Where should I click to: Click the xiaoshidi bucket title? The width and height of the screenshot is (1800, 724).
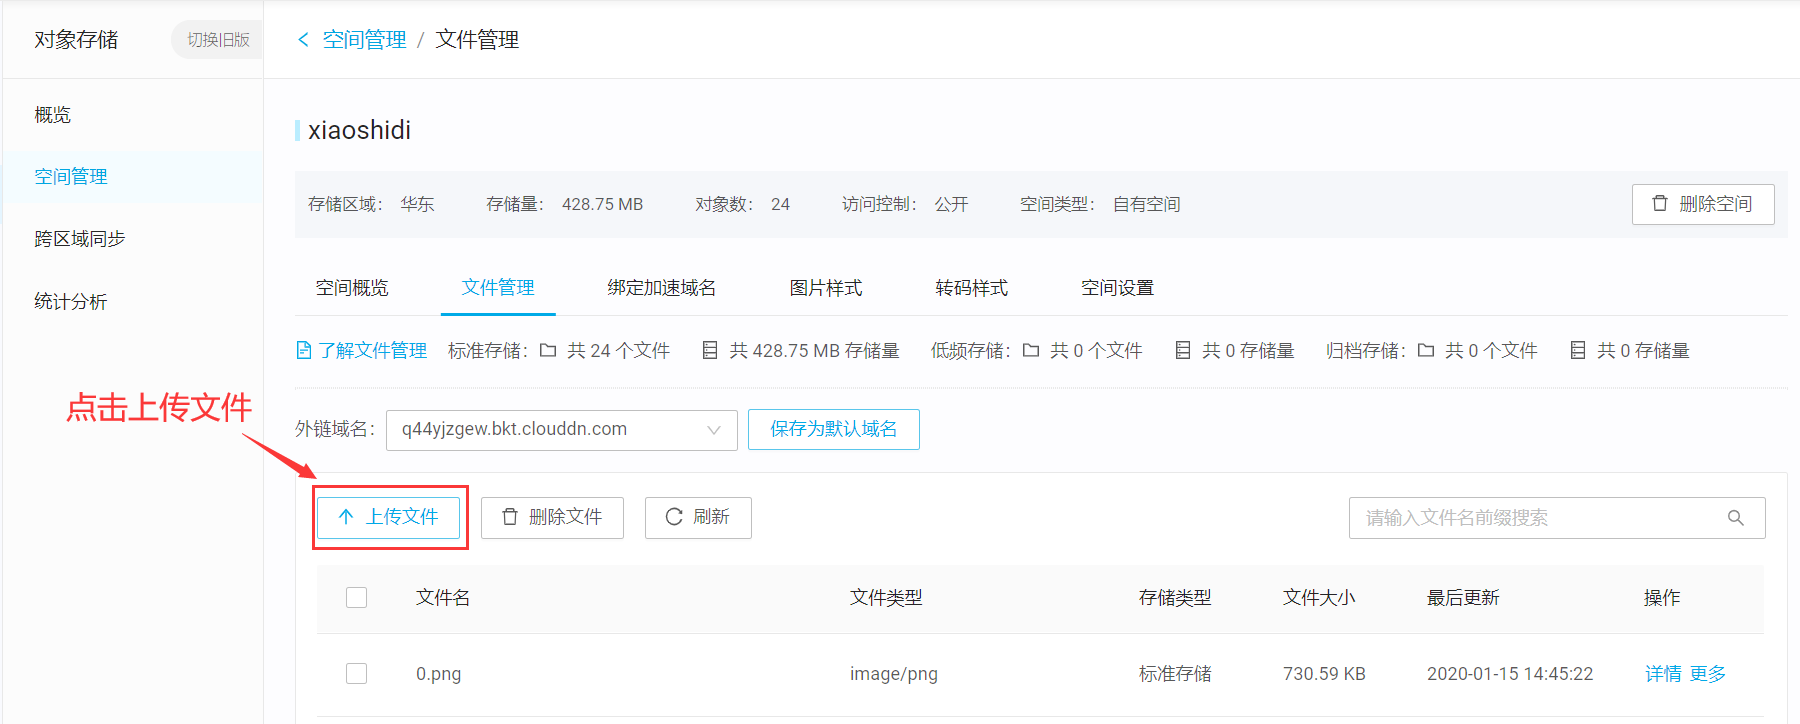pyautogui.click(x=359, y=130)
